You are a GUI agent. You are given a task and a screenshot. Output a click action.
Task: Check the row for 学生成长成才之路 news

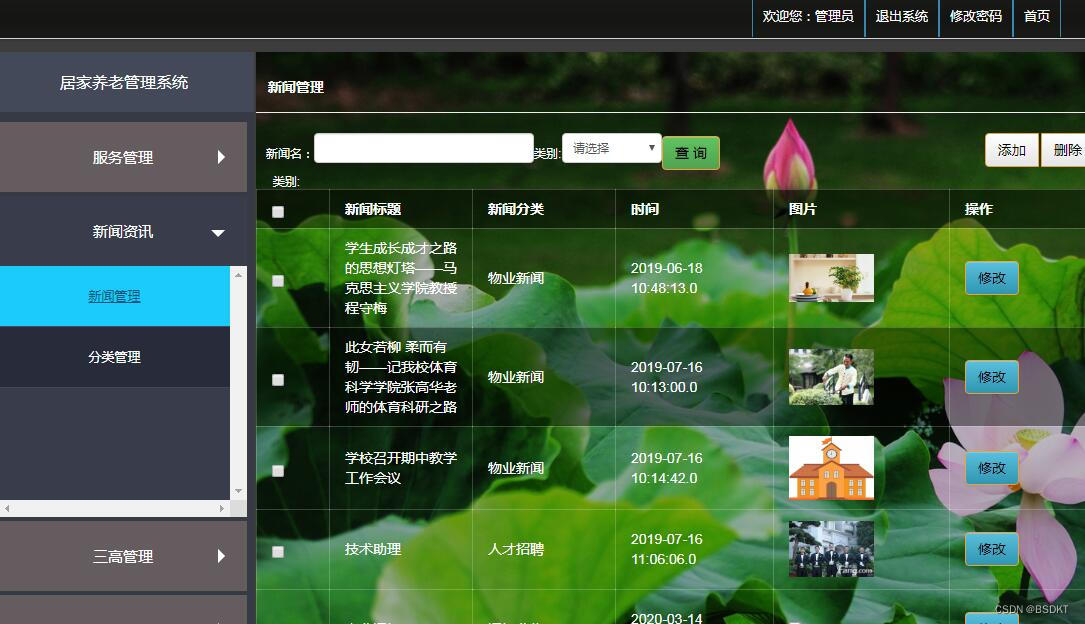coord(278,281)
